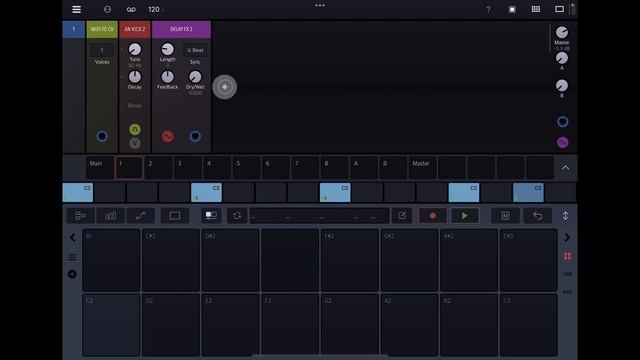Click the gray velocity jack on AN KICK 2
The height and width of the screenshot is (360, 640).
[x=135, y=143]
